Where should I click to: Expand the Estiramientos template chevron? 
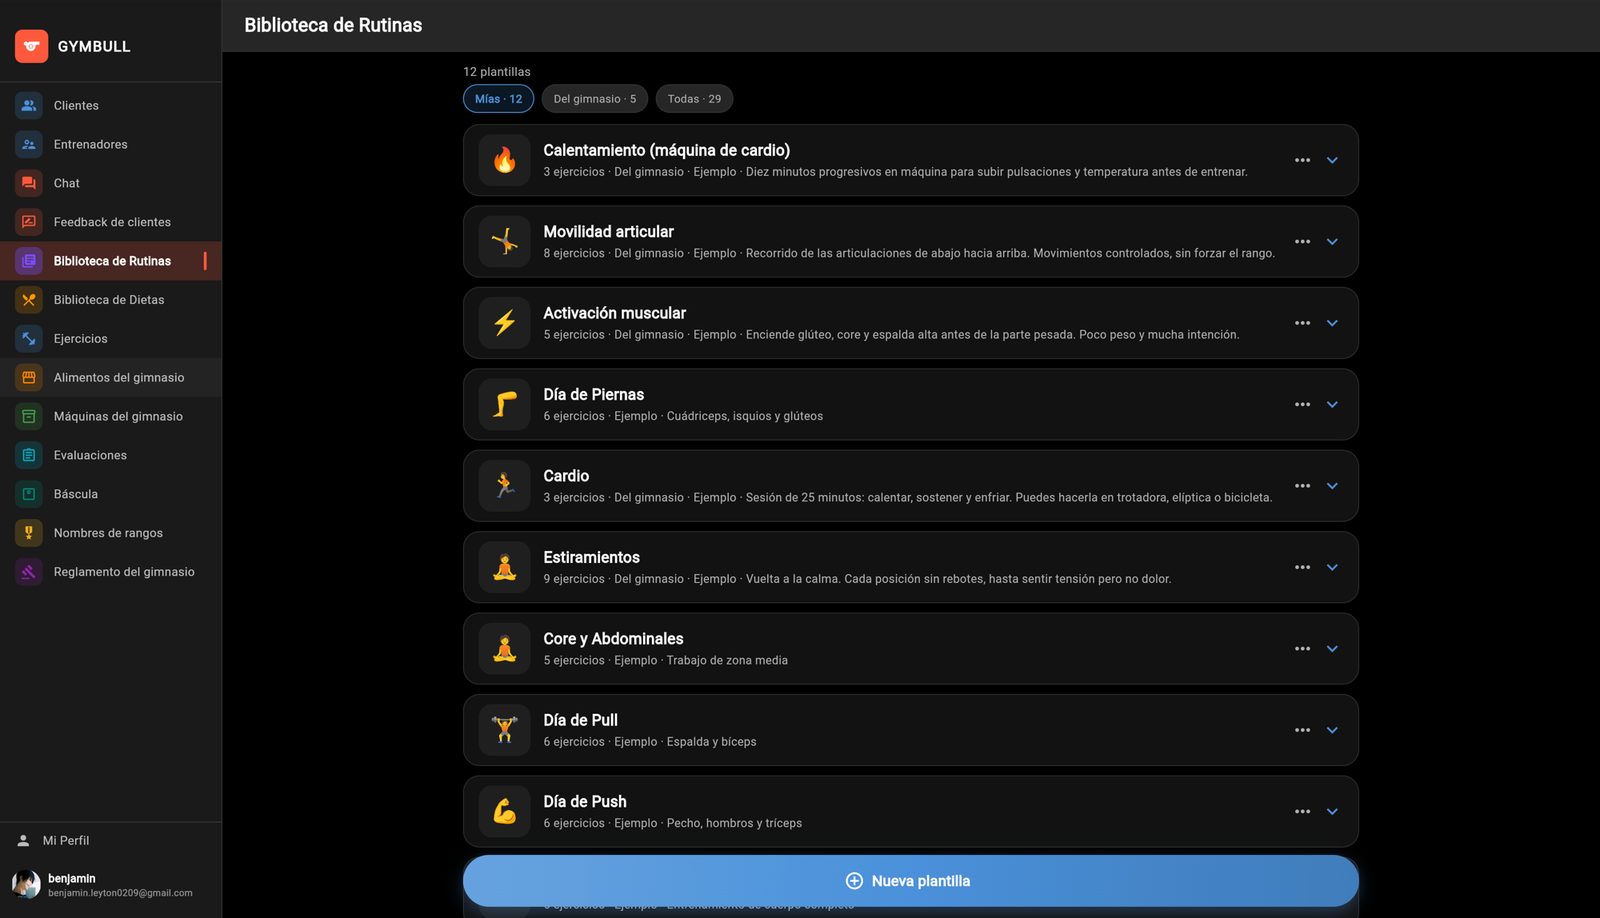[x=1332, y=567]
